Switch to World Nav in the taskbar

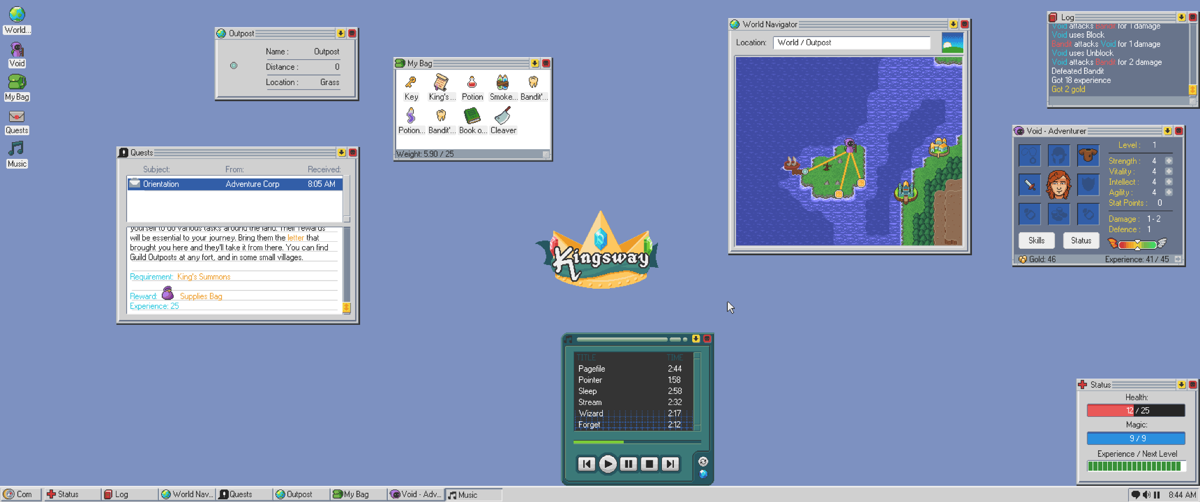[187, 494]
